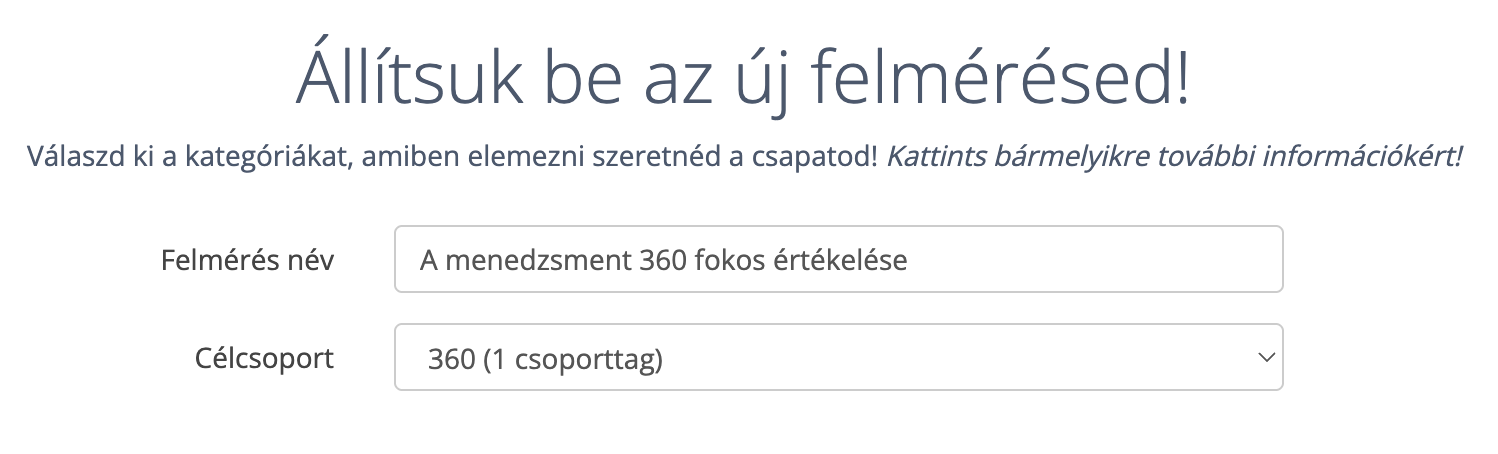
Task: Click the chevron arrow of the Célcsoport select
Action: (1266, 357)
